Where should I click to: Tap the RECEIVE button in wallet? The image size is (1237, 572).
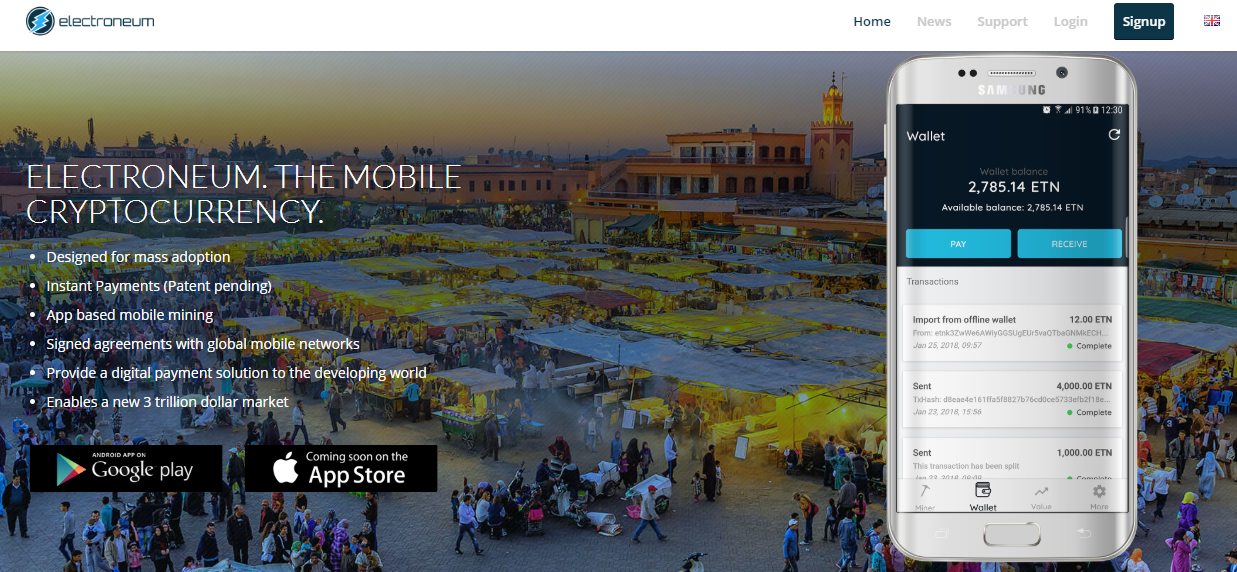coord(1069,244)
